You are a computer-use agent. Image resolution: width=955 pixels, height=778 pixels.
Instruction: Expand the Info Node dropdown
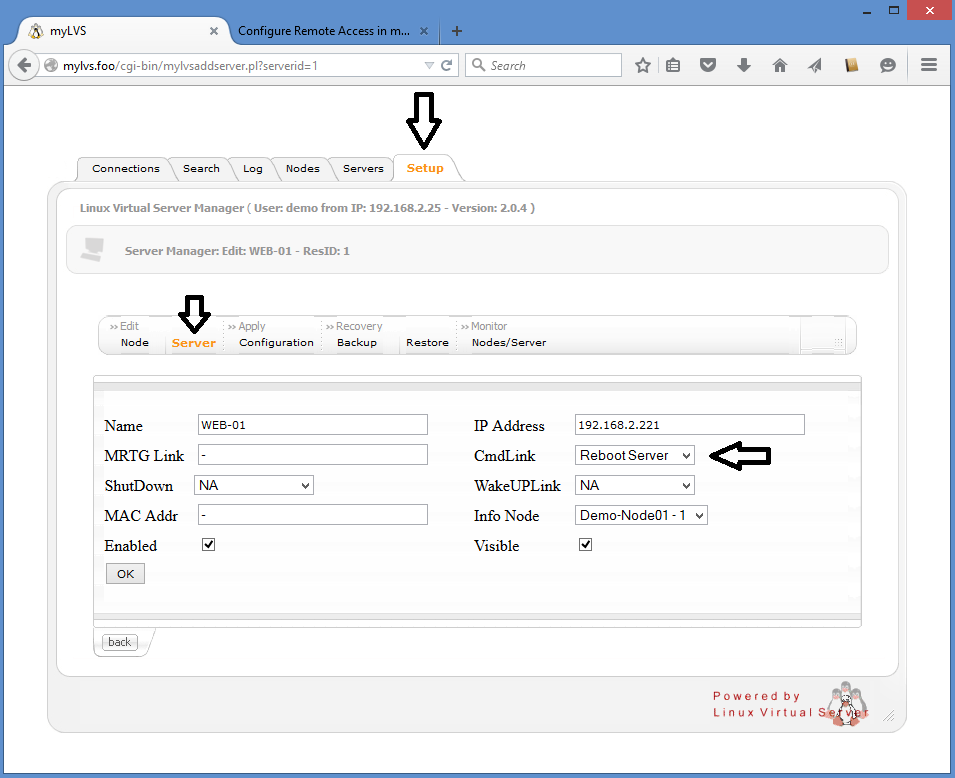tap(642, 515)
